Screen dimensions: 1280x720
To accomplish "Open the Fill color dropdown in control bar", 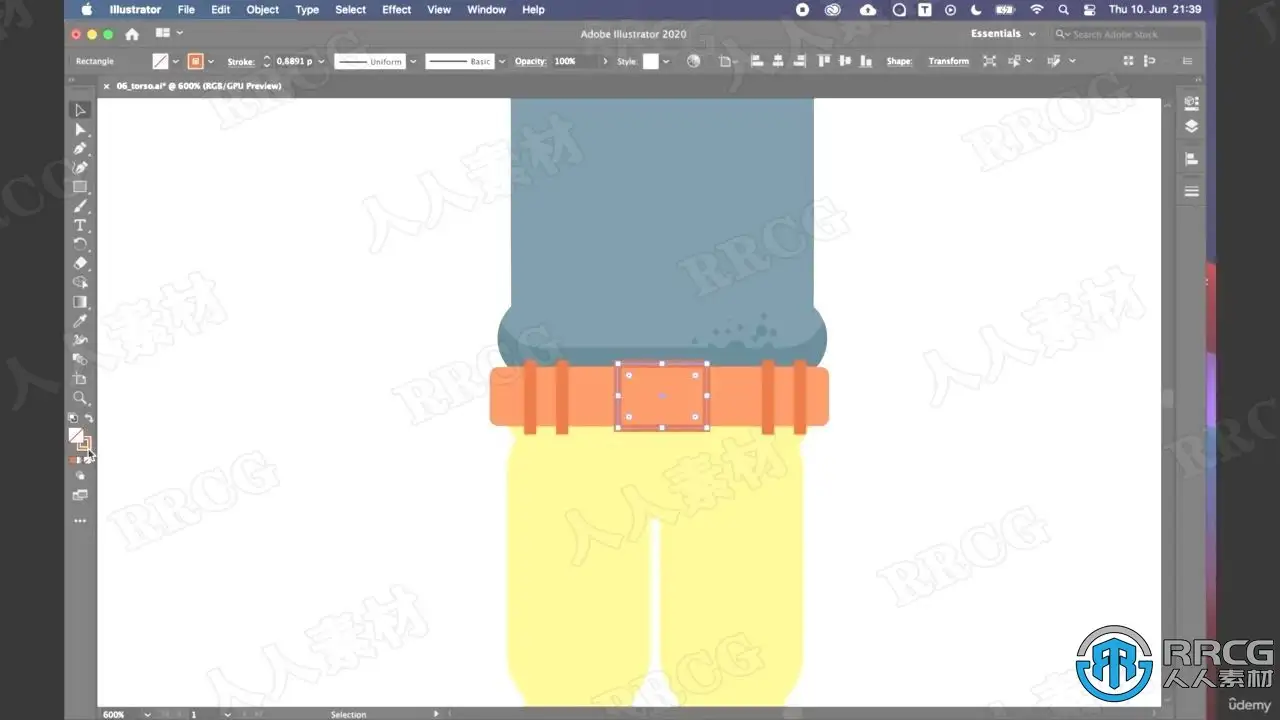I will coord(176,61).
